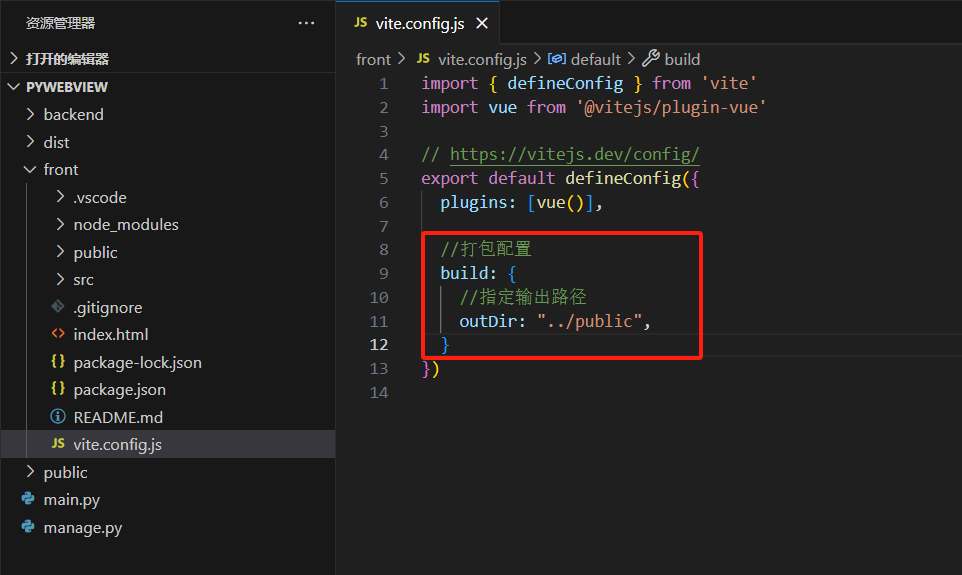Open the https://vitejs.dev/config/ link

point(574,154)
